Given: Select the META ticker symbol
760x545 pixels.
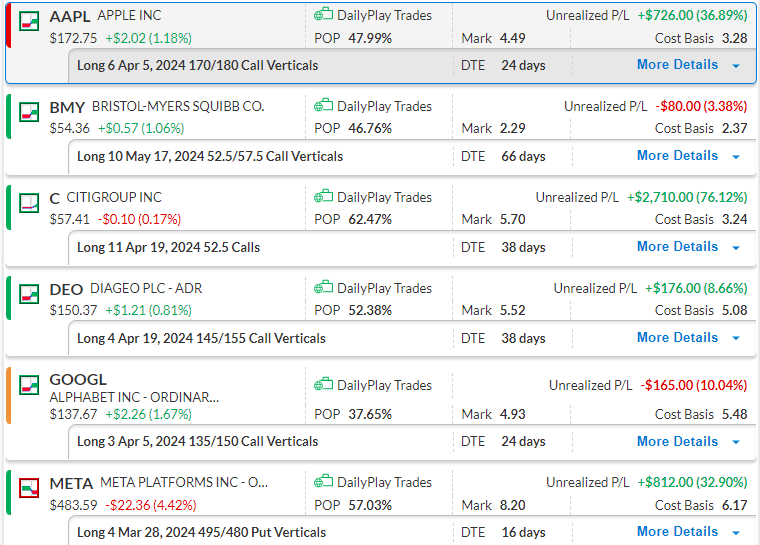Looking at the screenshot, I should coord(71,483).
